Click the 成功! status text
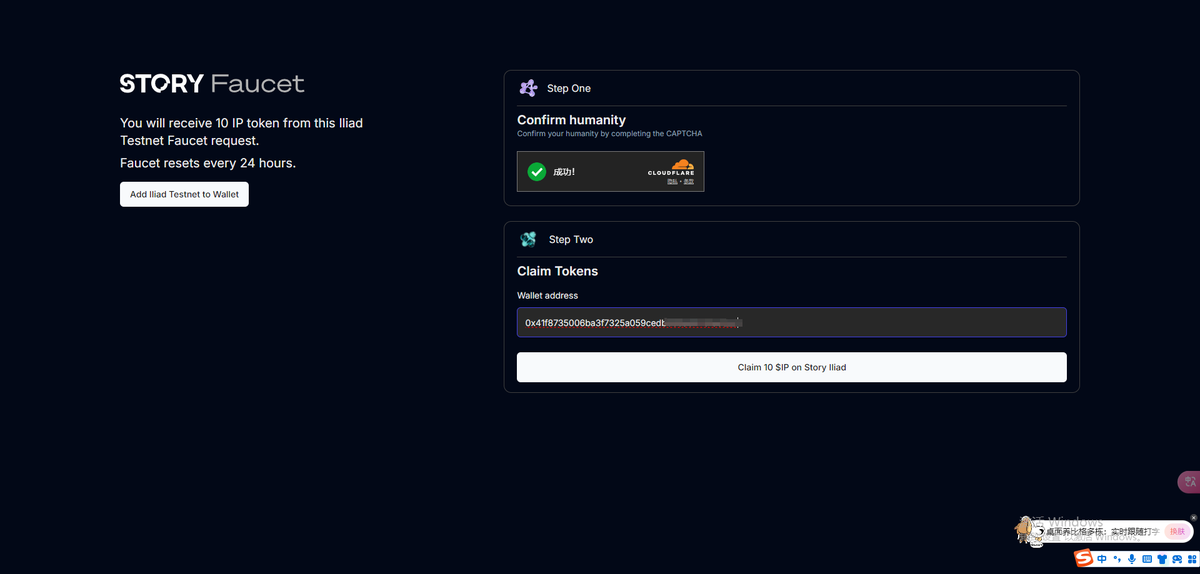 pyautogui.click(x=564, y=172)
